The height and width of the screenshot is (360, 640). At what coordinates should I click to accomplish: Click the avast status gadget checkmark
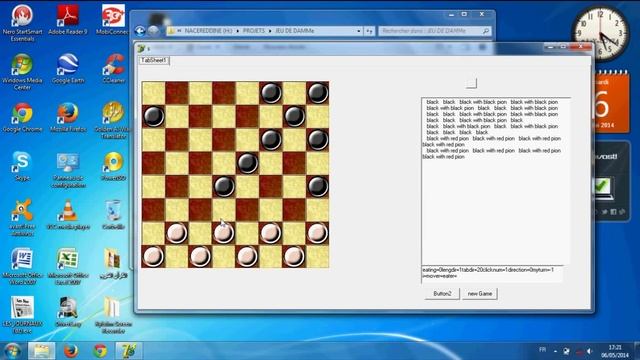click(602, 187)
